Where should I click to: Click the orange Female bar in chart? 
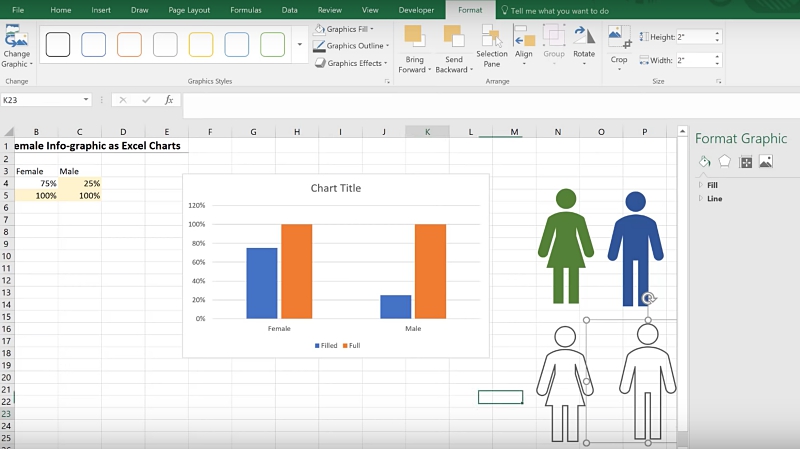[296, 271]
